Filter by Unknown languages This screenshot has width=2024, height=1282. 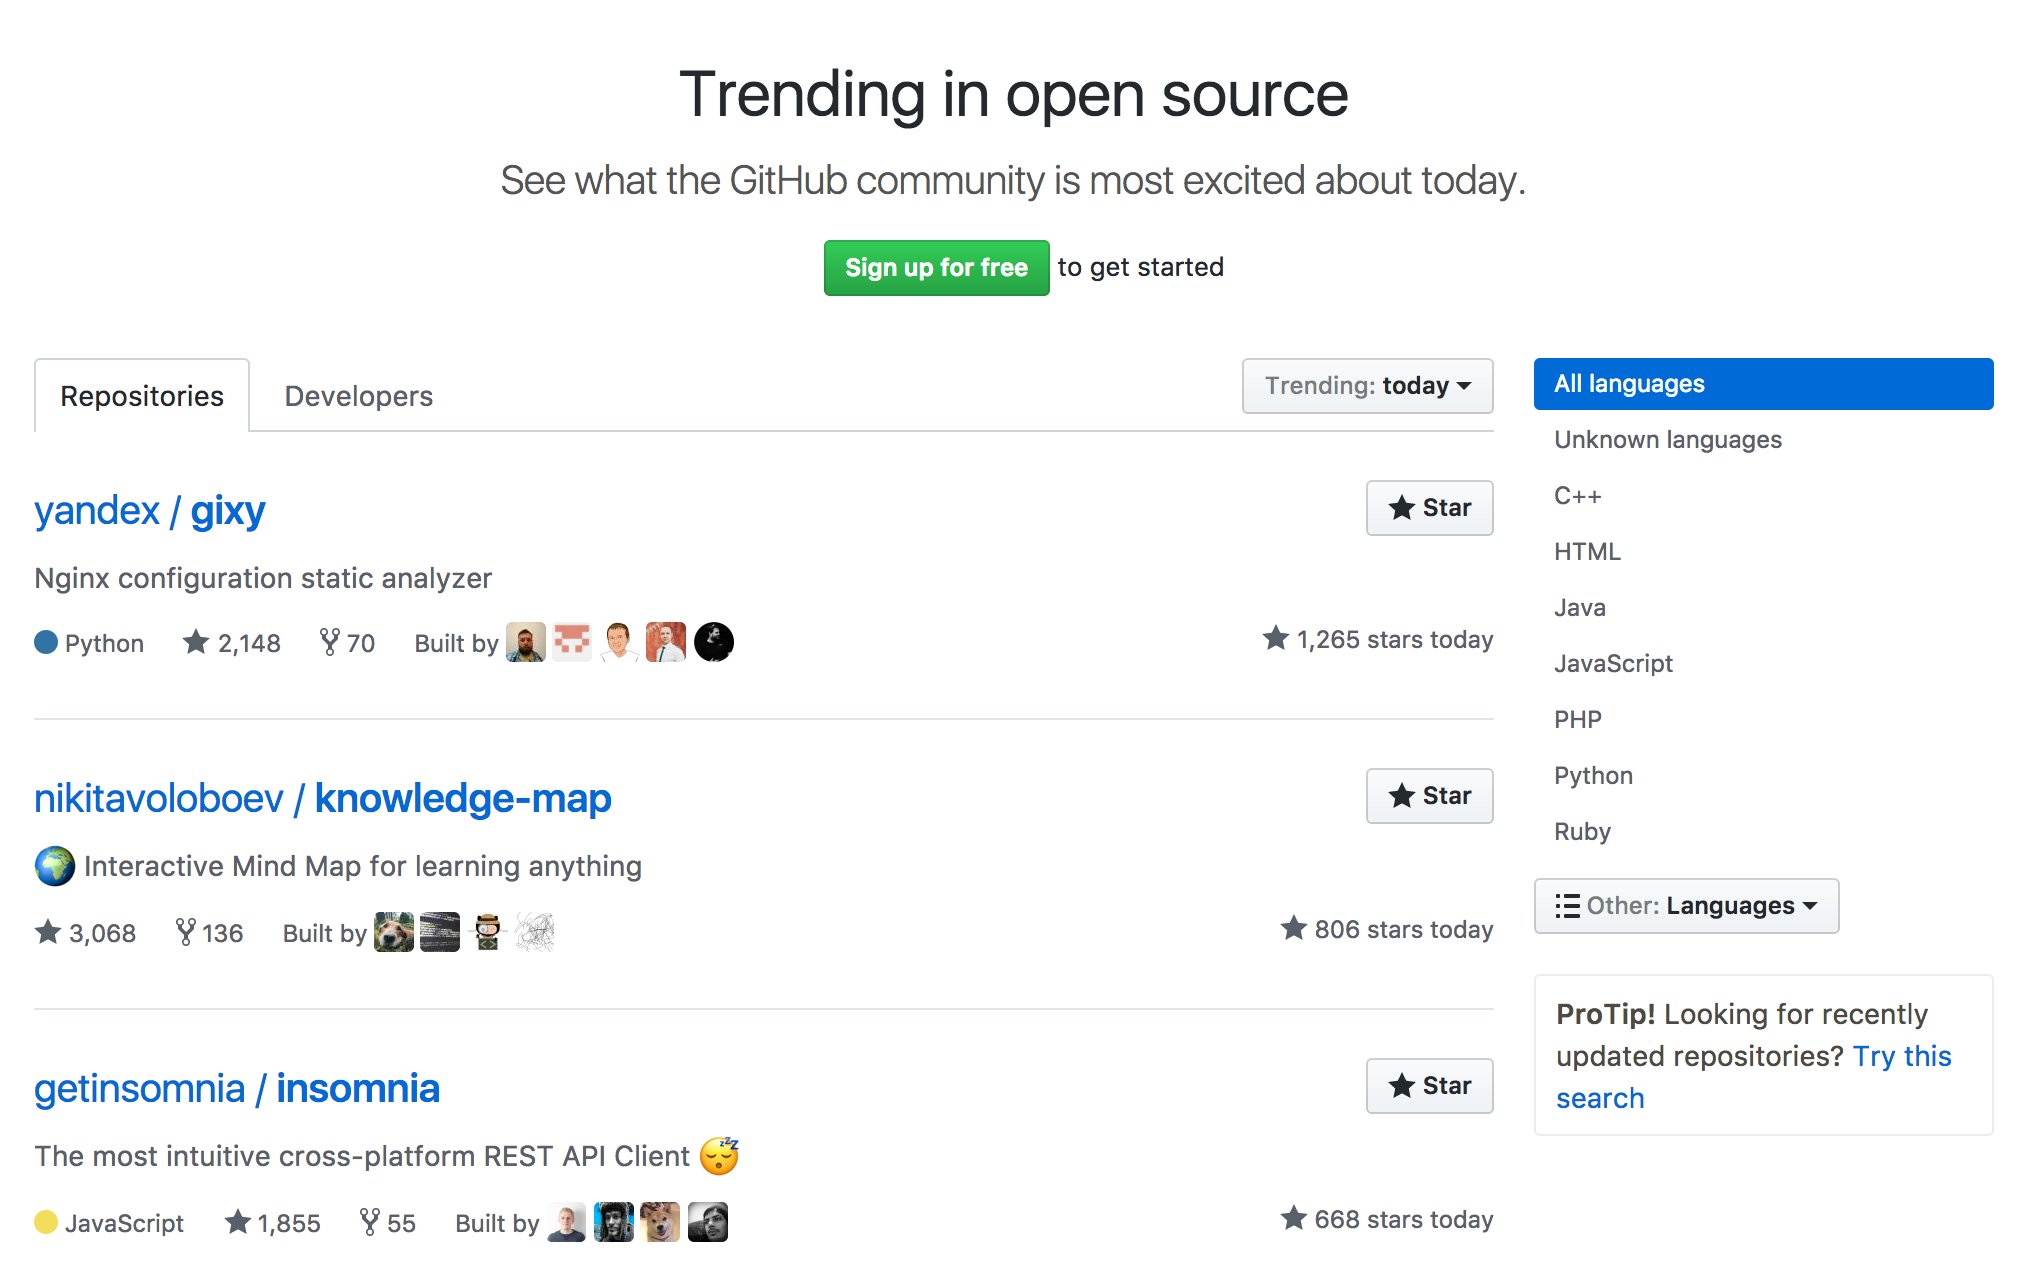point(1668,440)
